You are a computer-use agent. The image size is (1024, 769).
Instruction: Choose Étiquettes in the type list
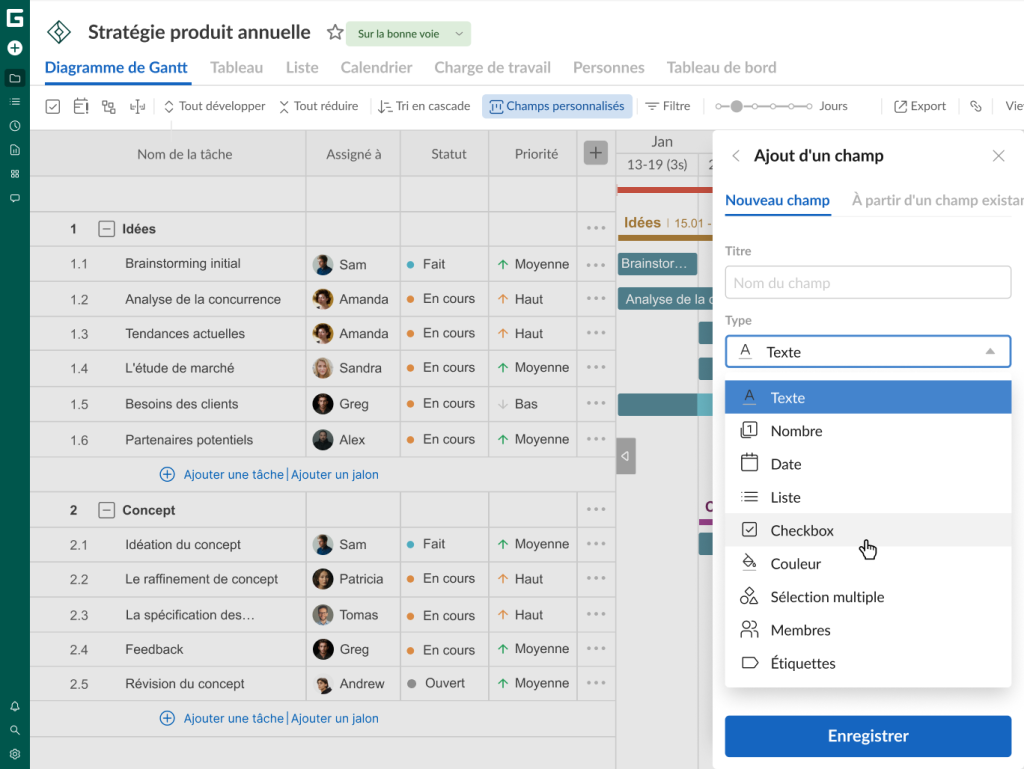pyautogui.click(x=868, y=663)
